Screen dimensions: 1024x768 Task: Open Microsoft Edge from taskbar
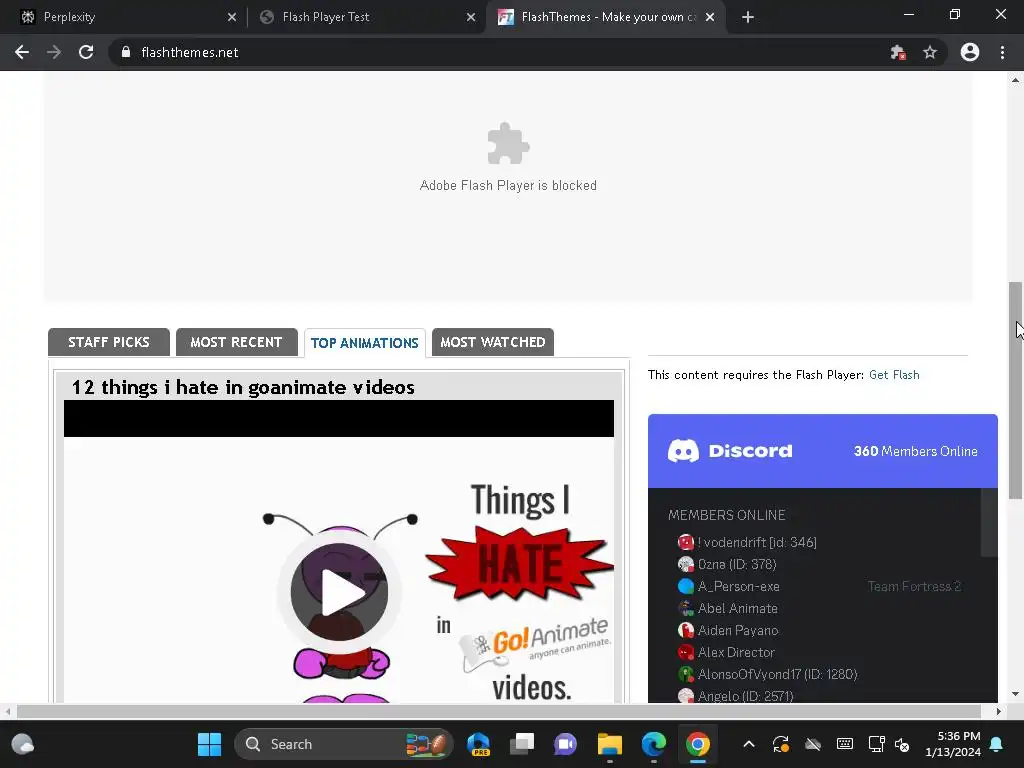(654, 744)
